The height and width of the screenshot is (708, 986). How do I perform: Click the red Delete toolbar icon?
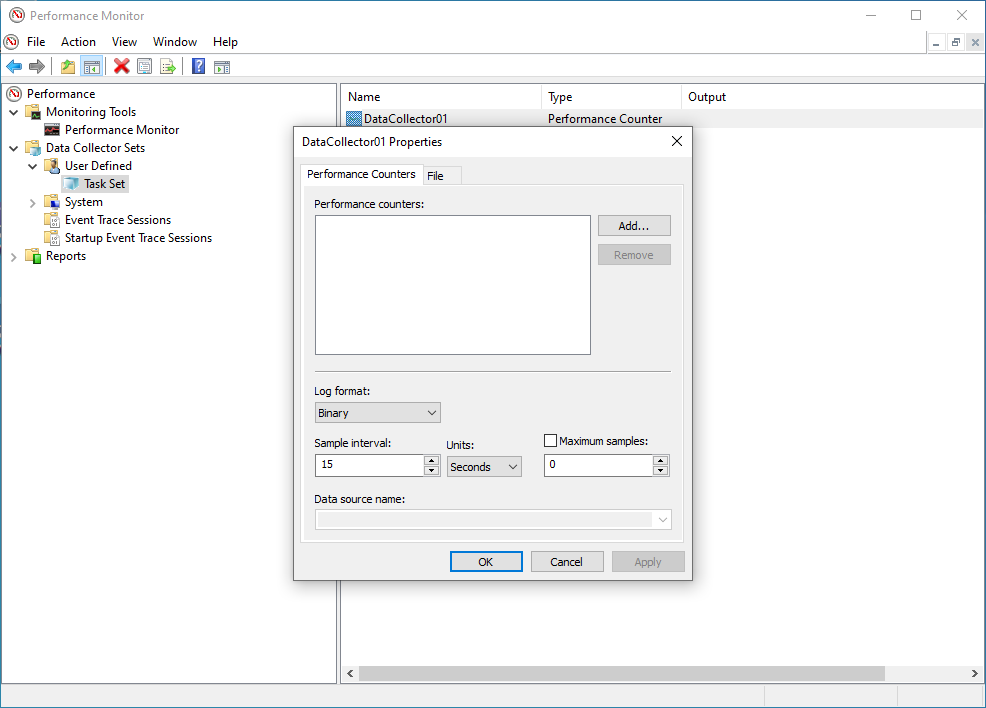pos(121,66)
